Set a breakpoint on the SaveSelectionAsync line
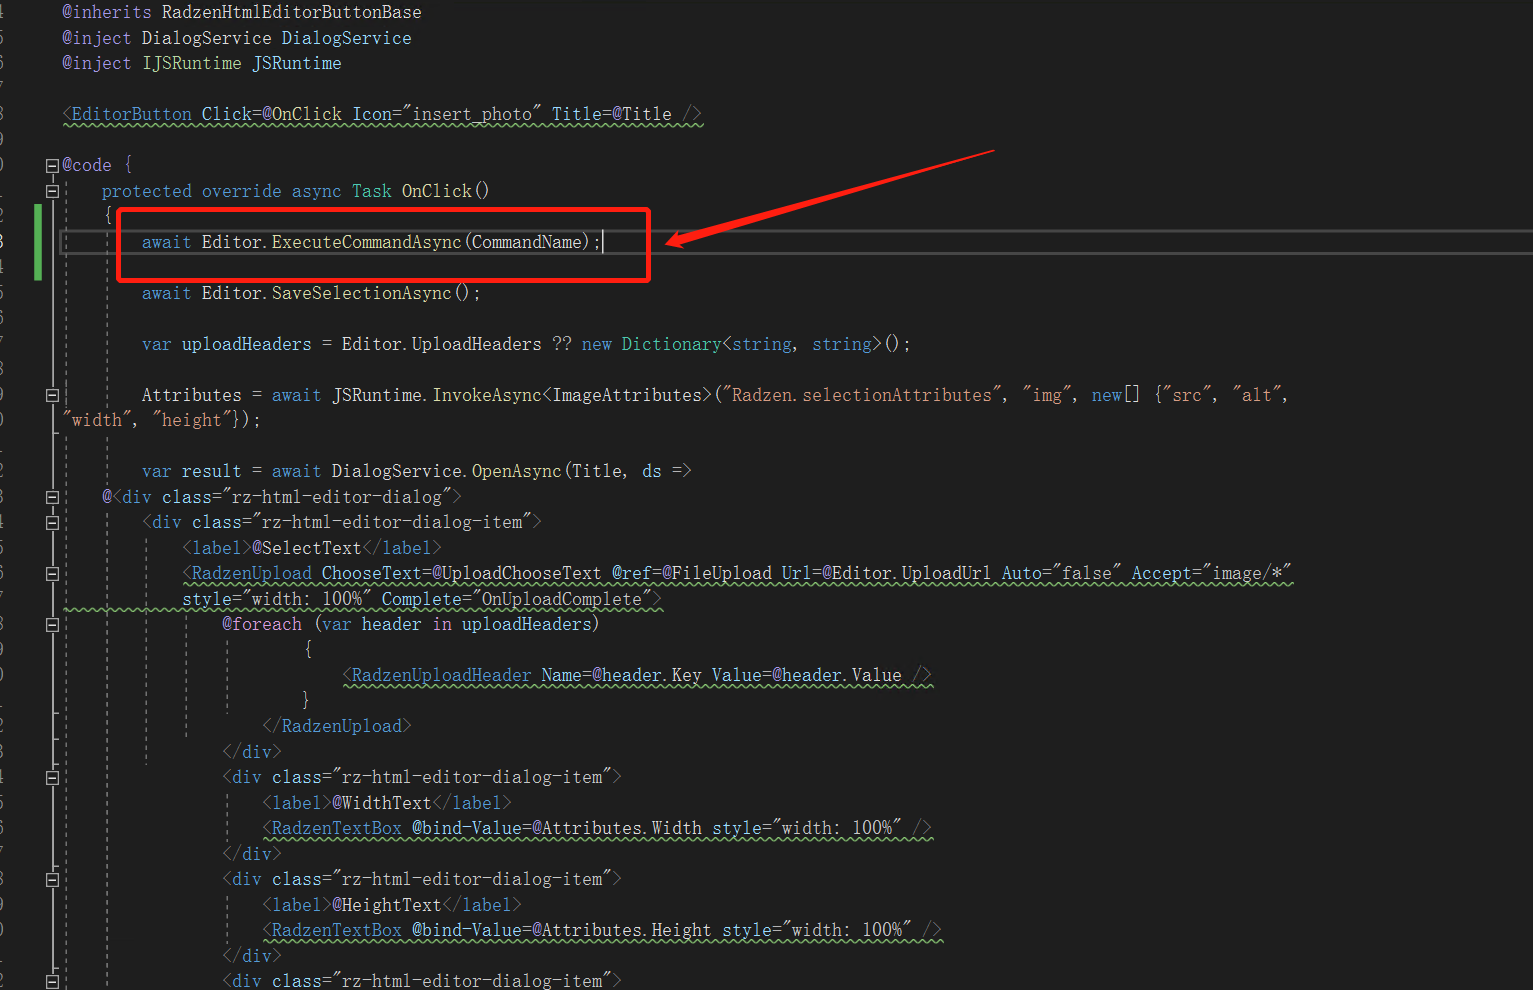The image size is (1533, 990). point(15,292)
